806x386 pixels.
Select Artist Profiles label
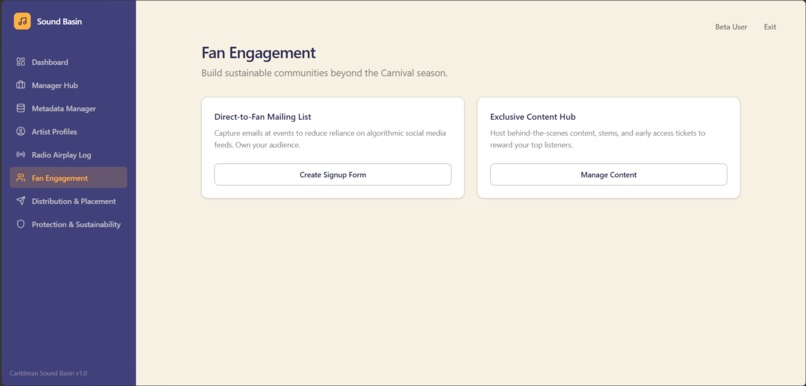(54, 132)
